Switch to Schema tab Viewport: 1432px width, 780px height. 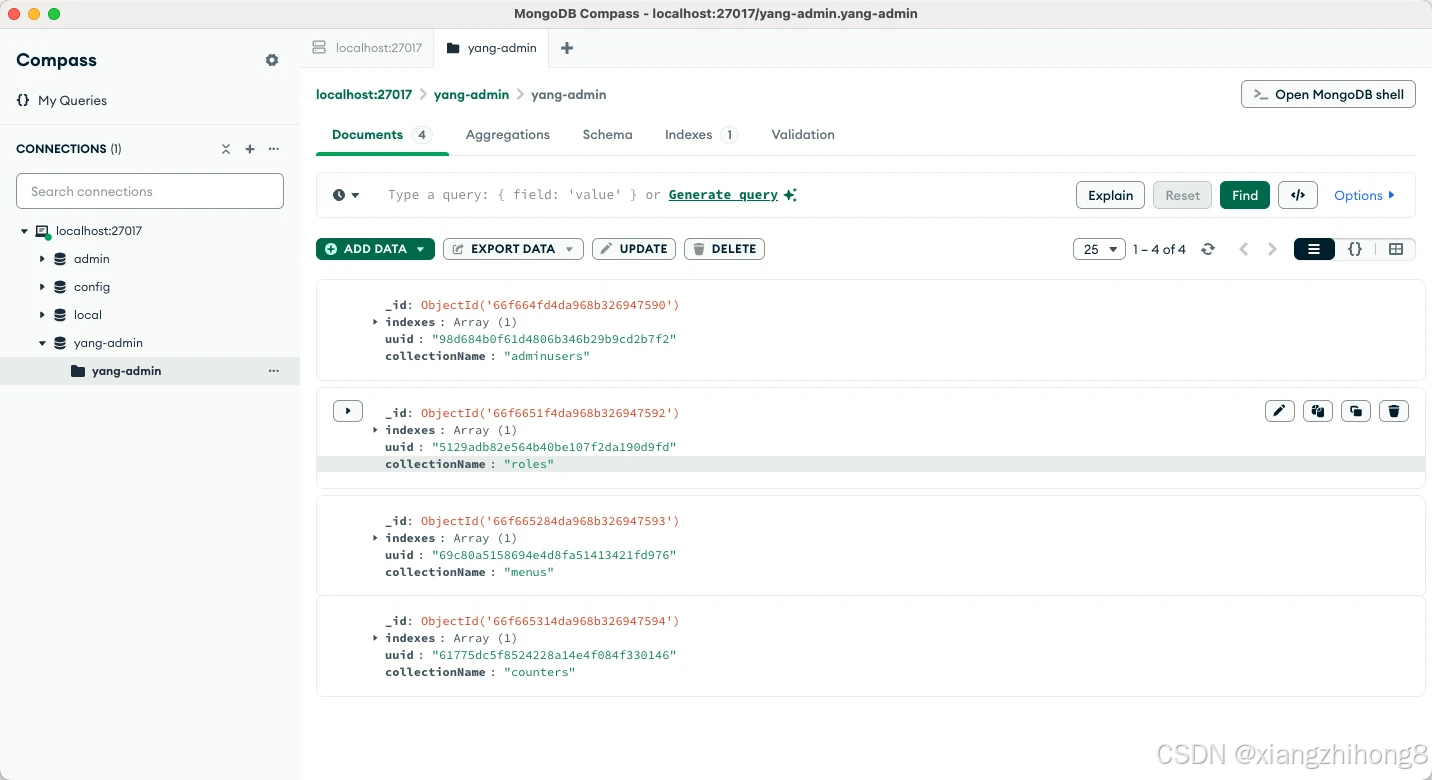point(607,135)
